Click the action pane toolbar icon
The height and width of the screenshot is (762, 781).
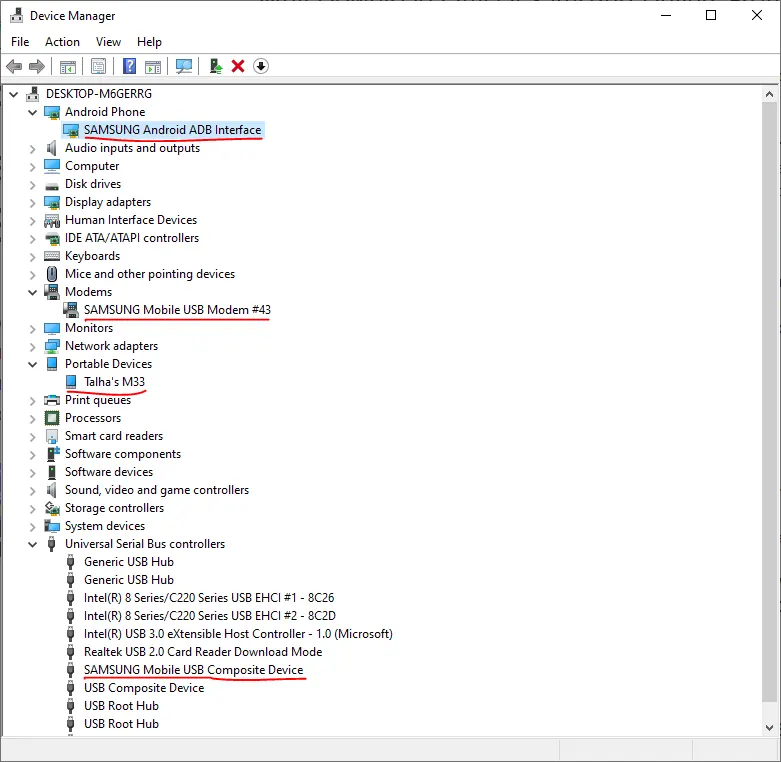tap(153, 66)
